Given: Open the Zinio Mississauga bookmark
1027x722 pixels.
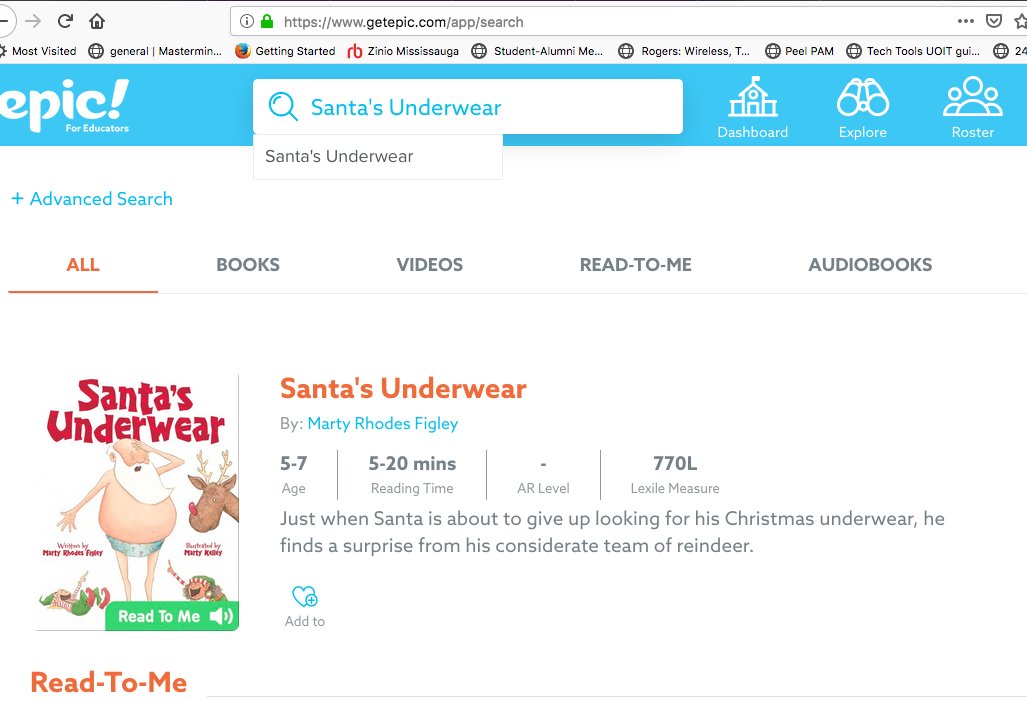Looking at the screenshot, I should (x=403, y=51).
